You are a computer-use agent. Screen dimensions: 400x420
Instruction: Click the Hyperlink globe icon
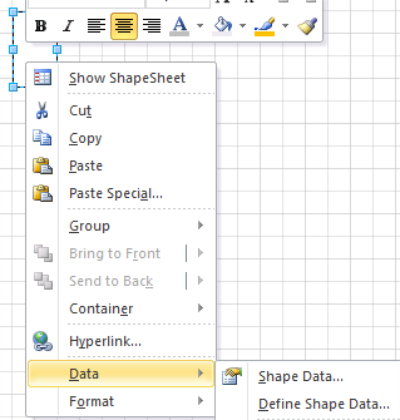pos(42,341)
